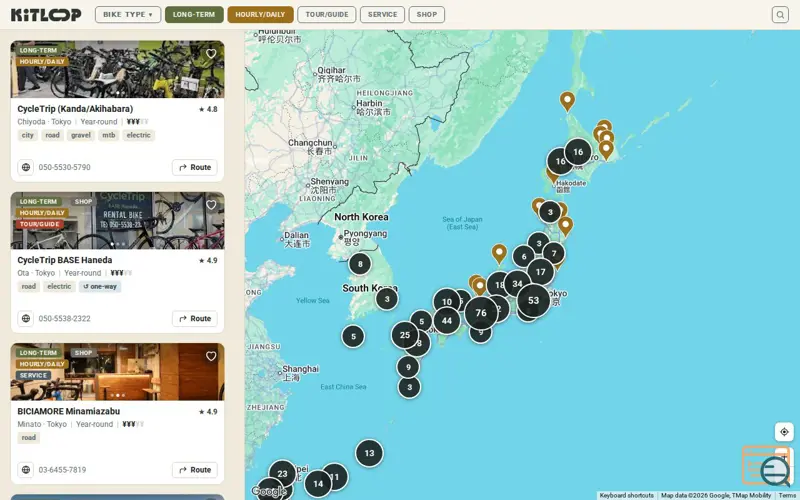Enable the SHOP filter
The width and height of the screenshot is (800, 500).
(427, 15)
